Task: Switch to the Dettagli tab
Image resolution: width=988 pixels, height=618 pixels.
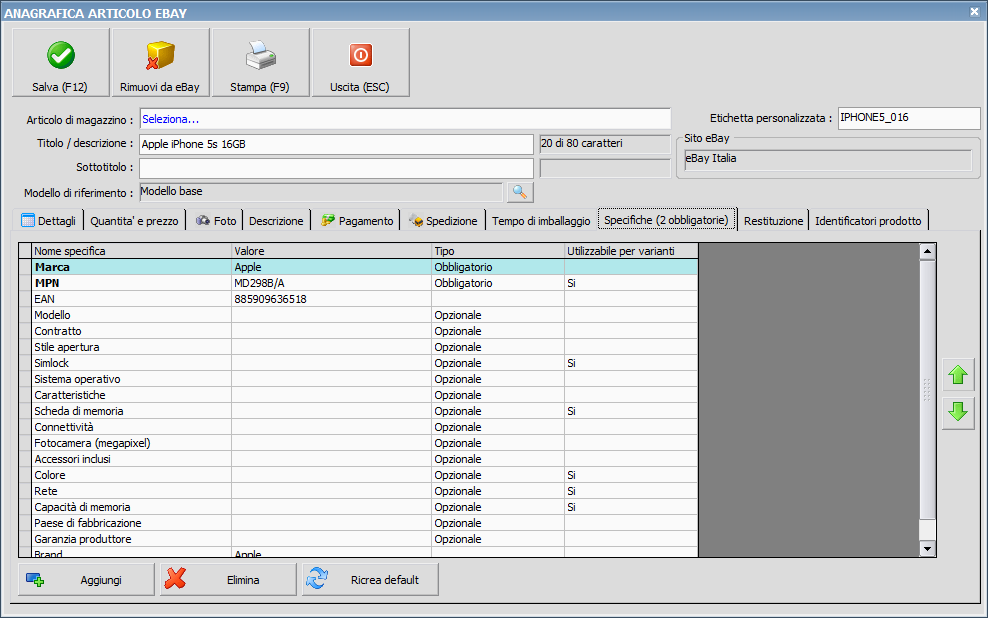Action: click(49, 220)
